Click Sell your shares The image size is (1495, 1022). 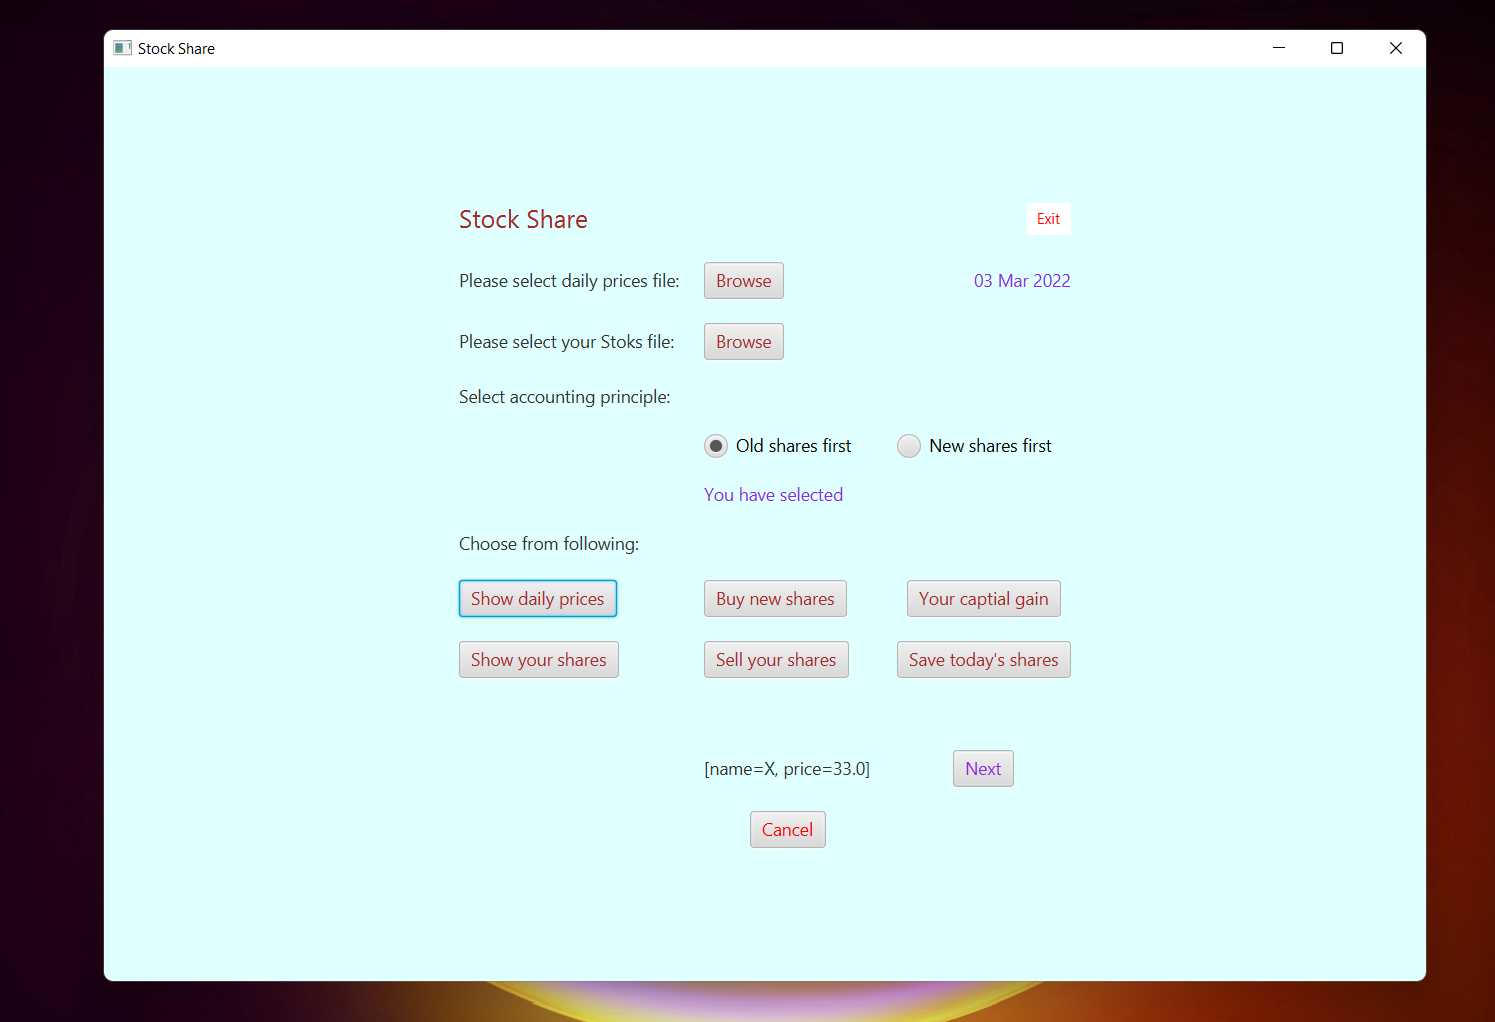coord(776,659)
